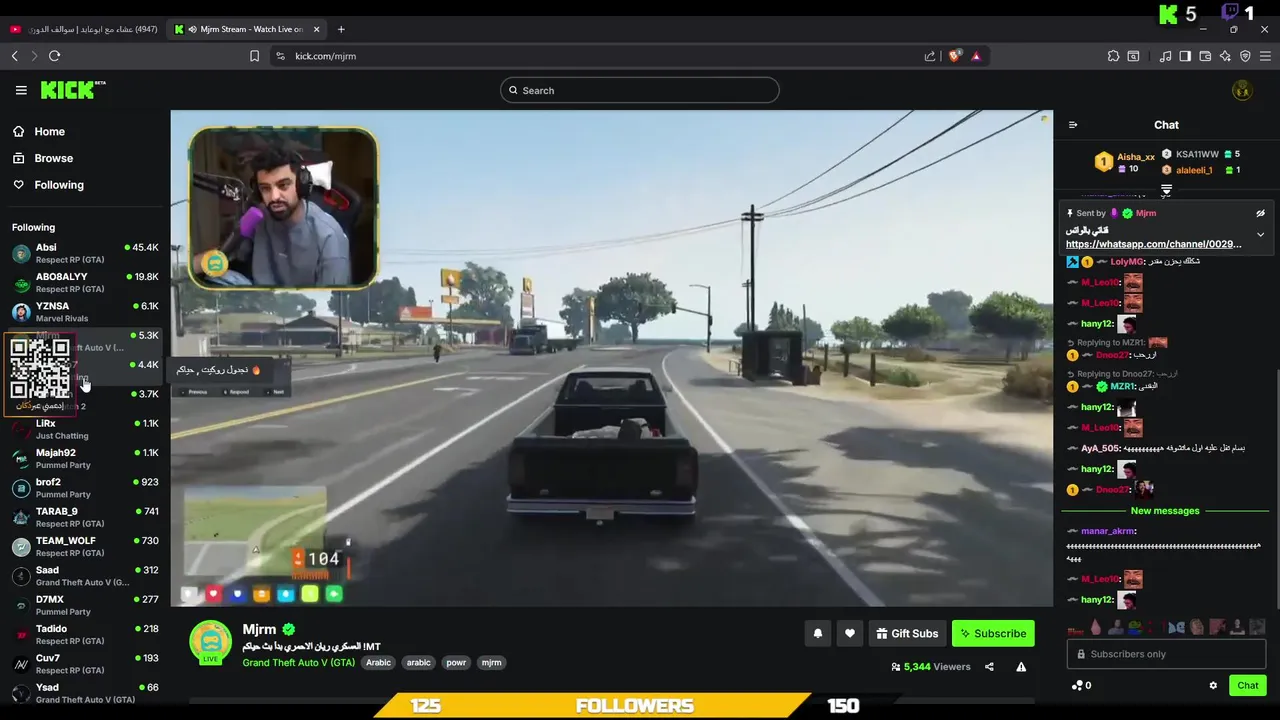
Task: Click the mjrm tag
Action: [x=491, y=662]
